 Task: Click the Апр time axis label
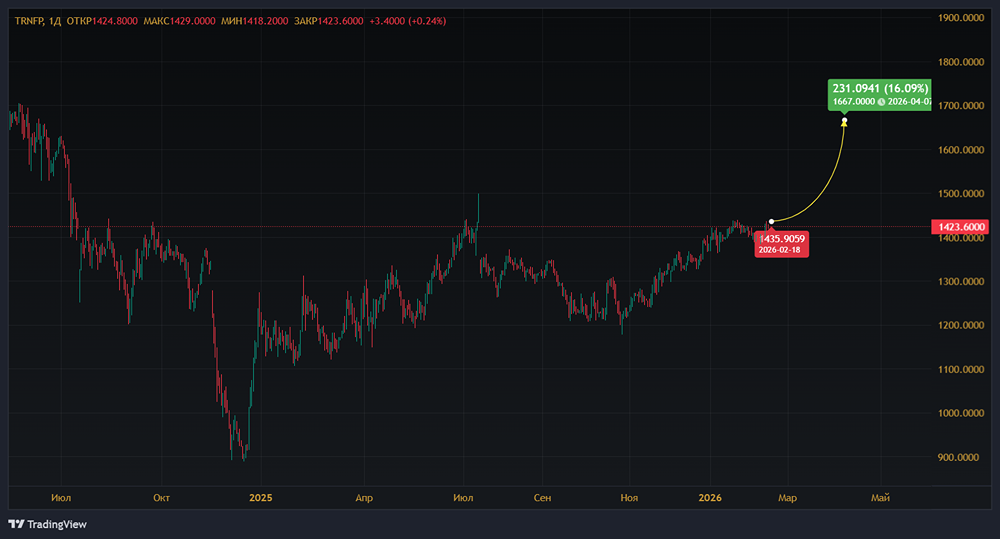[x=364, y=498]
